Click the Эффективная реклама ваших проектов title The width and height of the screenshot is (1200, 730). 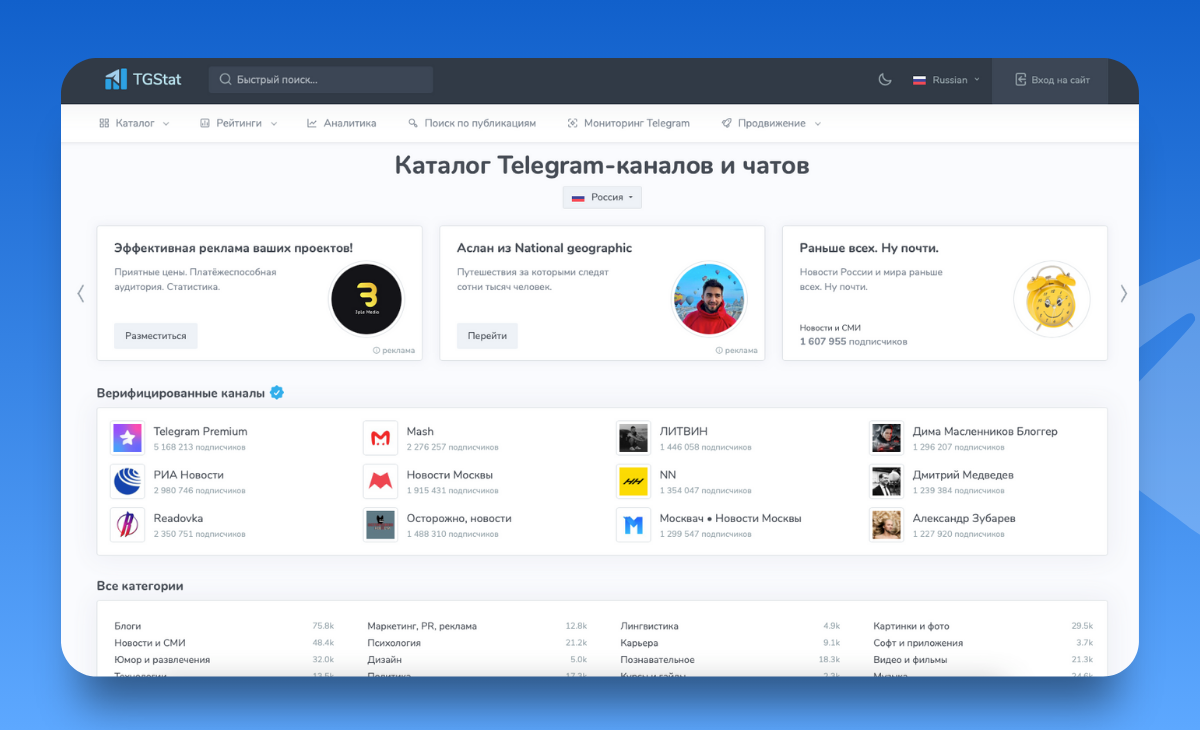point(233,248)
